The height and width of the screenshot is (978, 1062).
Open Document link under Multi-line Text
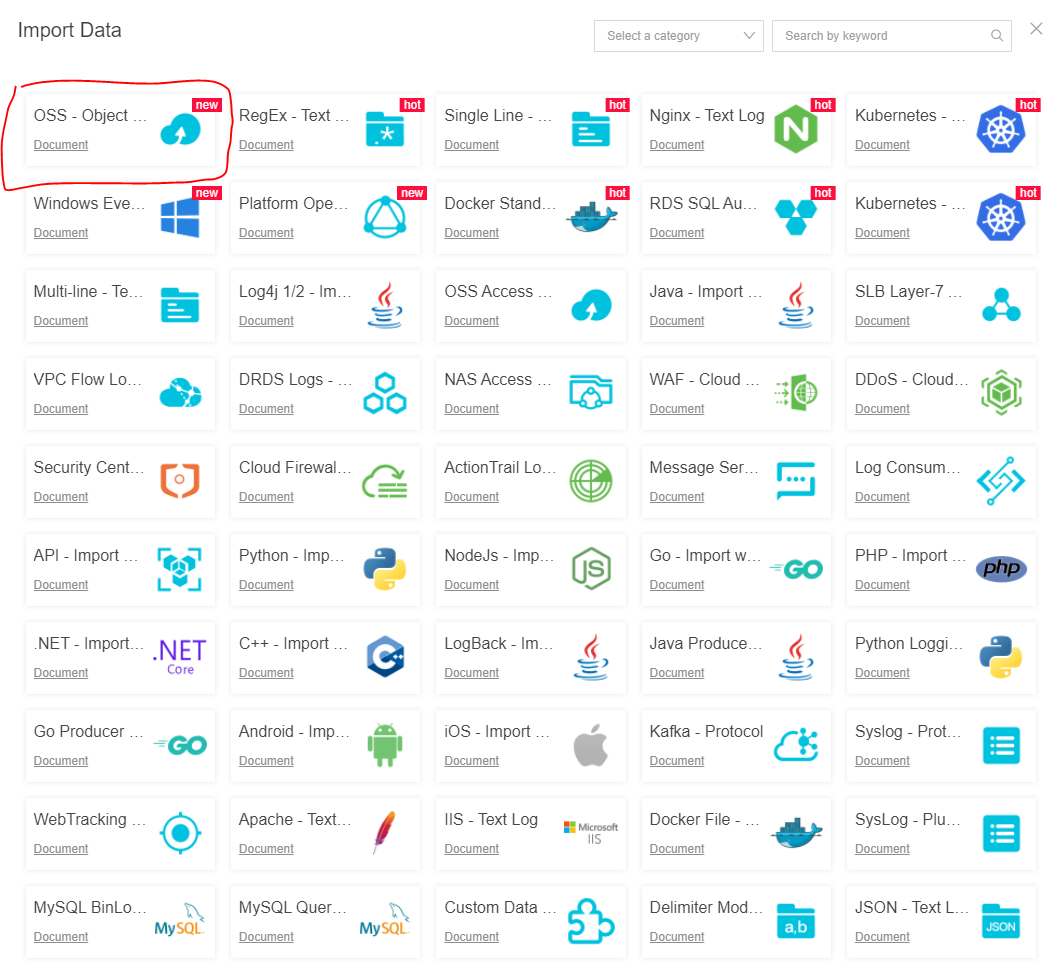pos(61,321)
